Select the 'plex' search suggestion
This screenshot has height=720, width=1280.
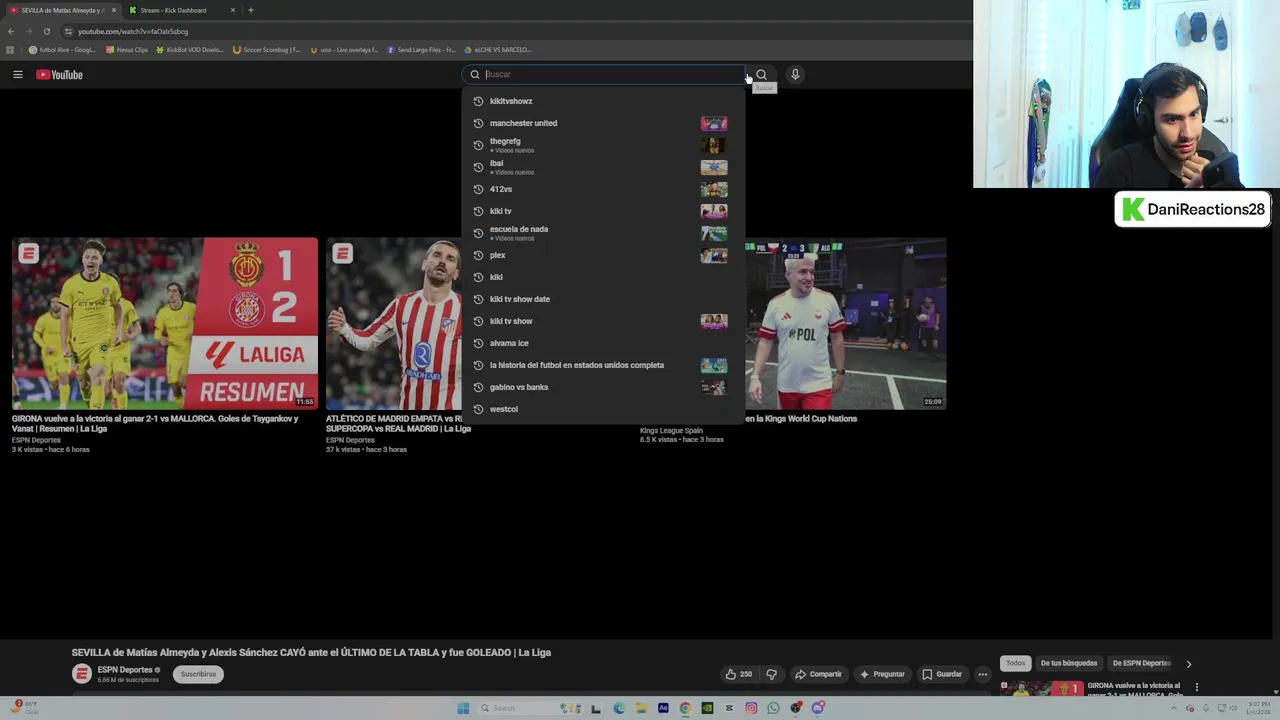tap(603, 255)
